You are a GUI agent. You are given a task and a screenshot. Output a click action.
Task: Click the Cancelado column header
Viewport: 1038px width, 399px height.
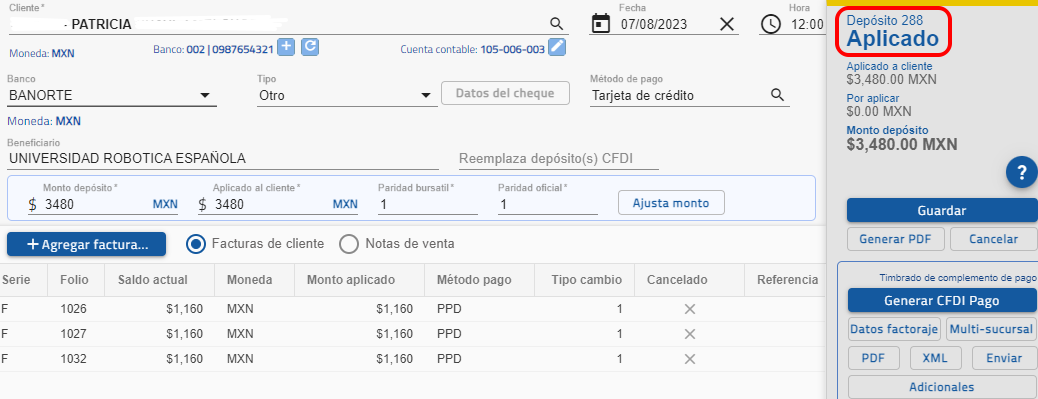pyautogui.click(x=677, y=280)
